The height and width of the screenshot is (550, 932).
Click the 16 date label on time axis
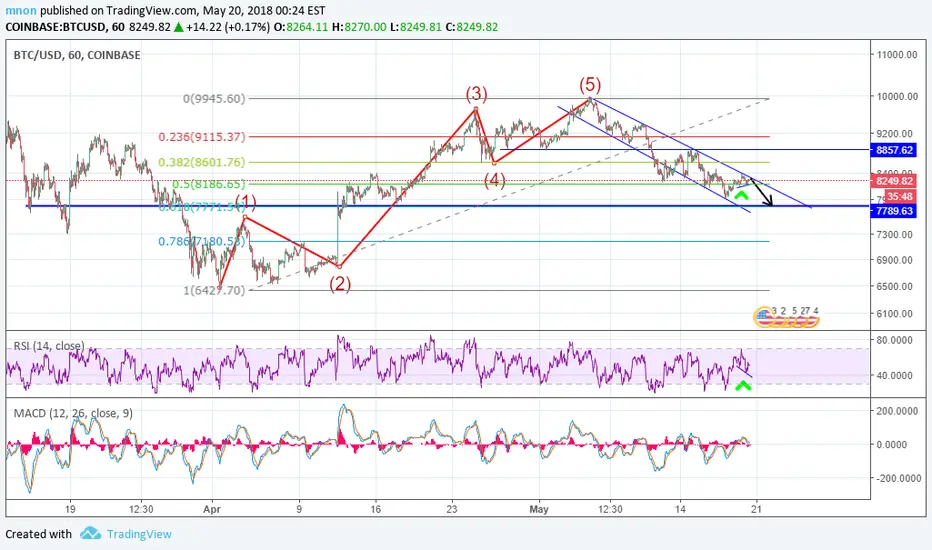375,509
